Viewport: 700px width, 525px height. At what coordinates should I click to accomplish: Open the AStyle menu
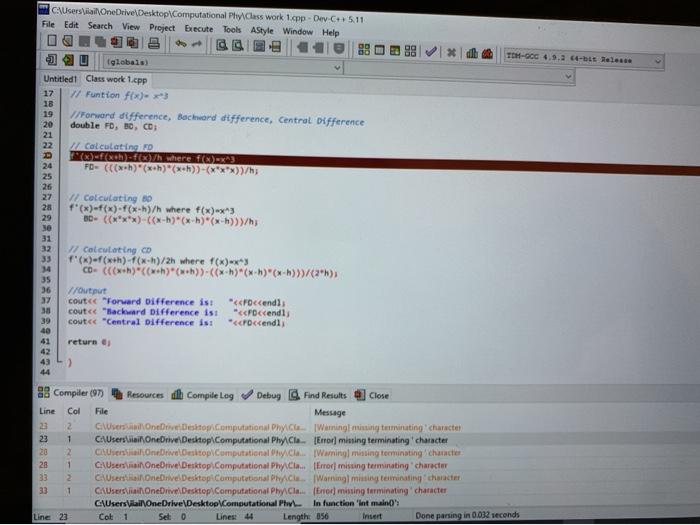(262, 30)
